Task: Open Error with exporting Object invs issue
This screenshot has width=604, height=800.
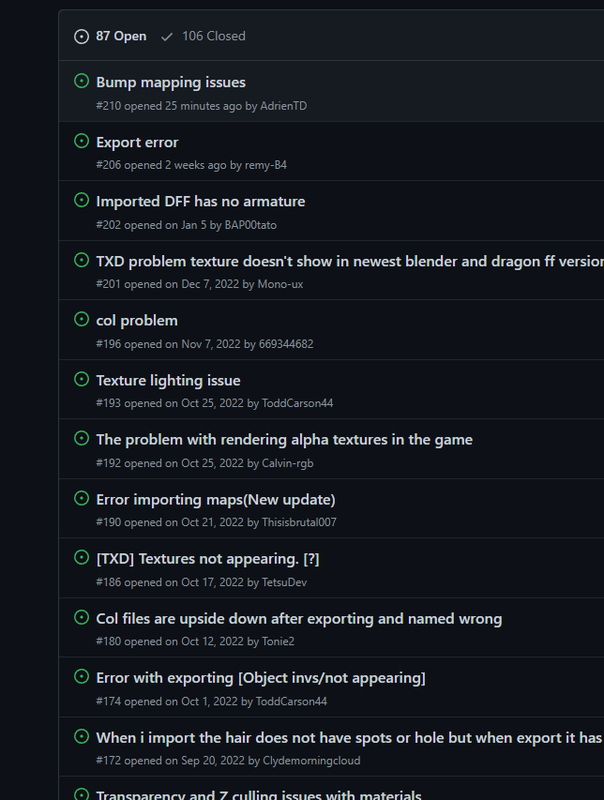Action: [x=260, y=678]
